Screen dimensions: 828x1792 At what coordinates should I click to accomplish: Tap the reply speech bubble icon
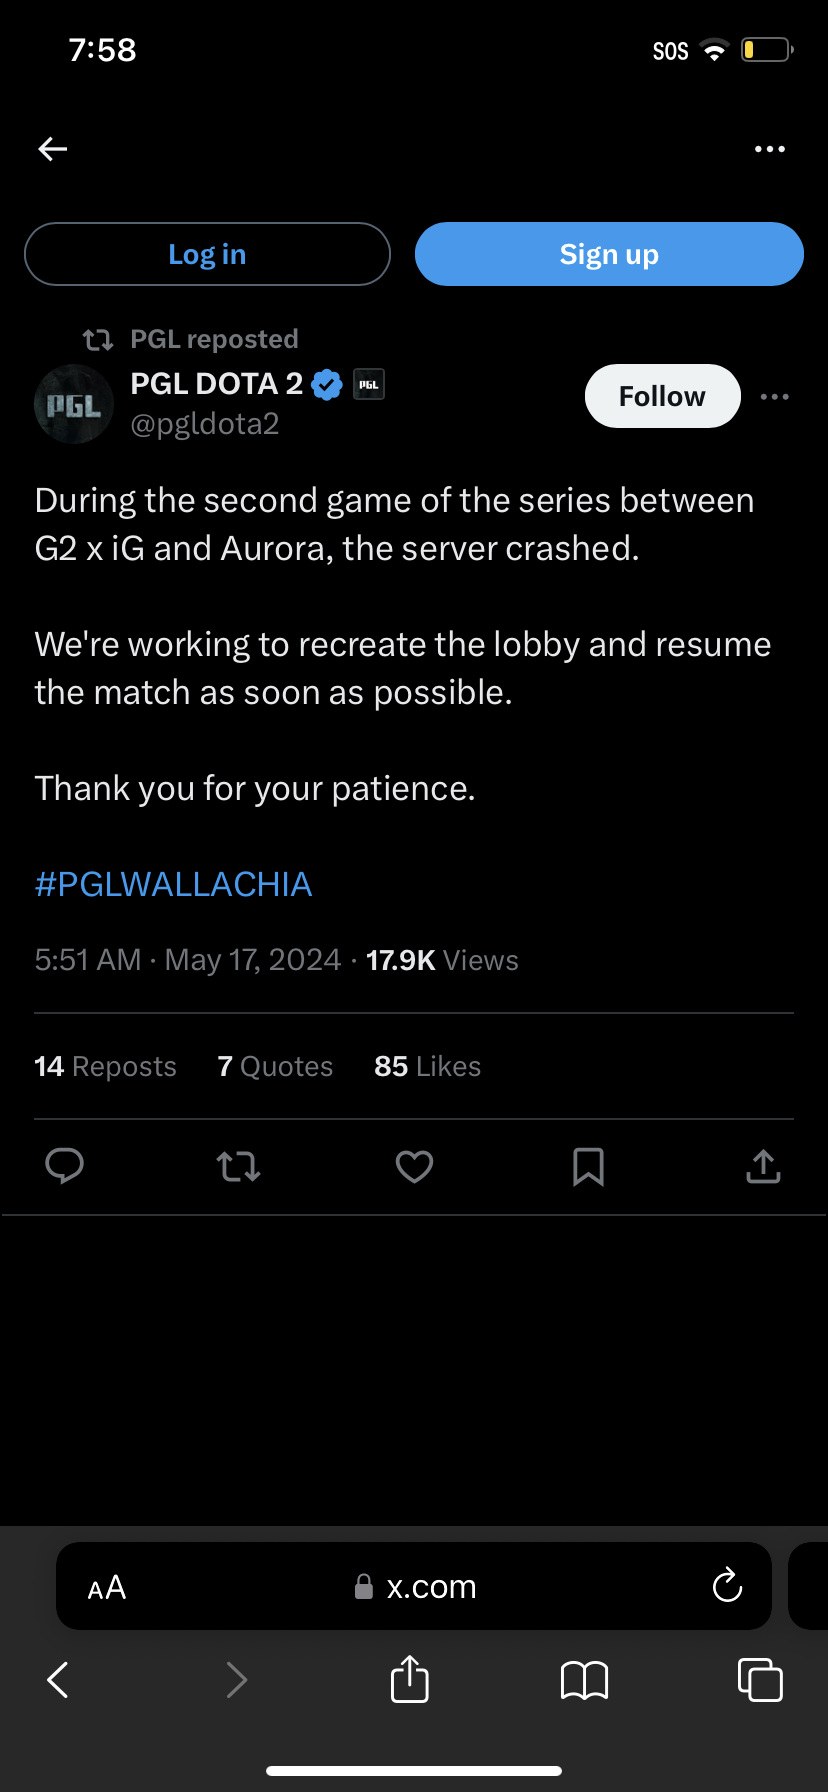(65, 1166)
